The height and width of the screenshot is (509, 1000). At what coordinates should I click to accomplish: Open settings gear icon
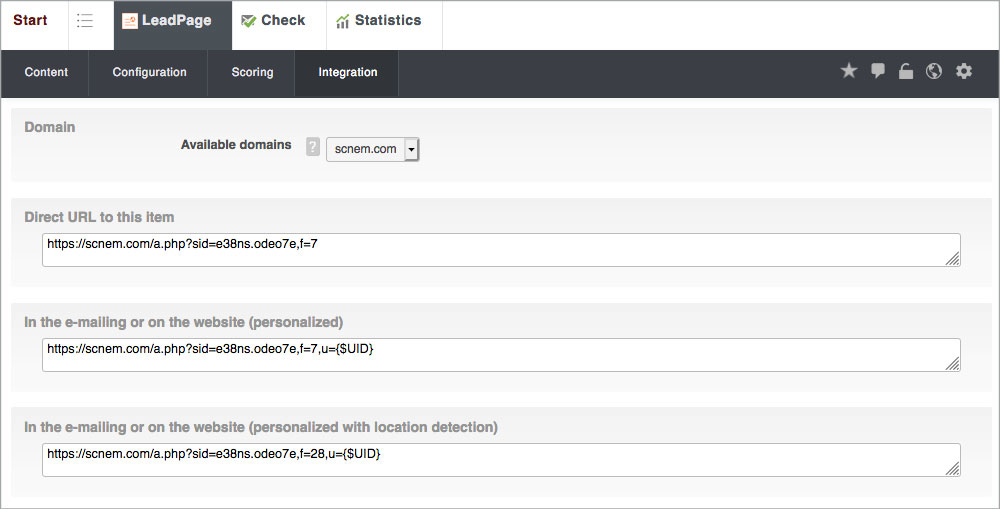pyautogui.click(x=964, y=71)
